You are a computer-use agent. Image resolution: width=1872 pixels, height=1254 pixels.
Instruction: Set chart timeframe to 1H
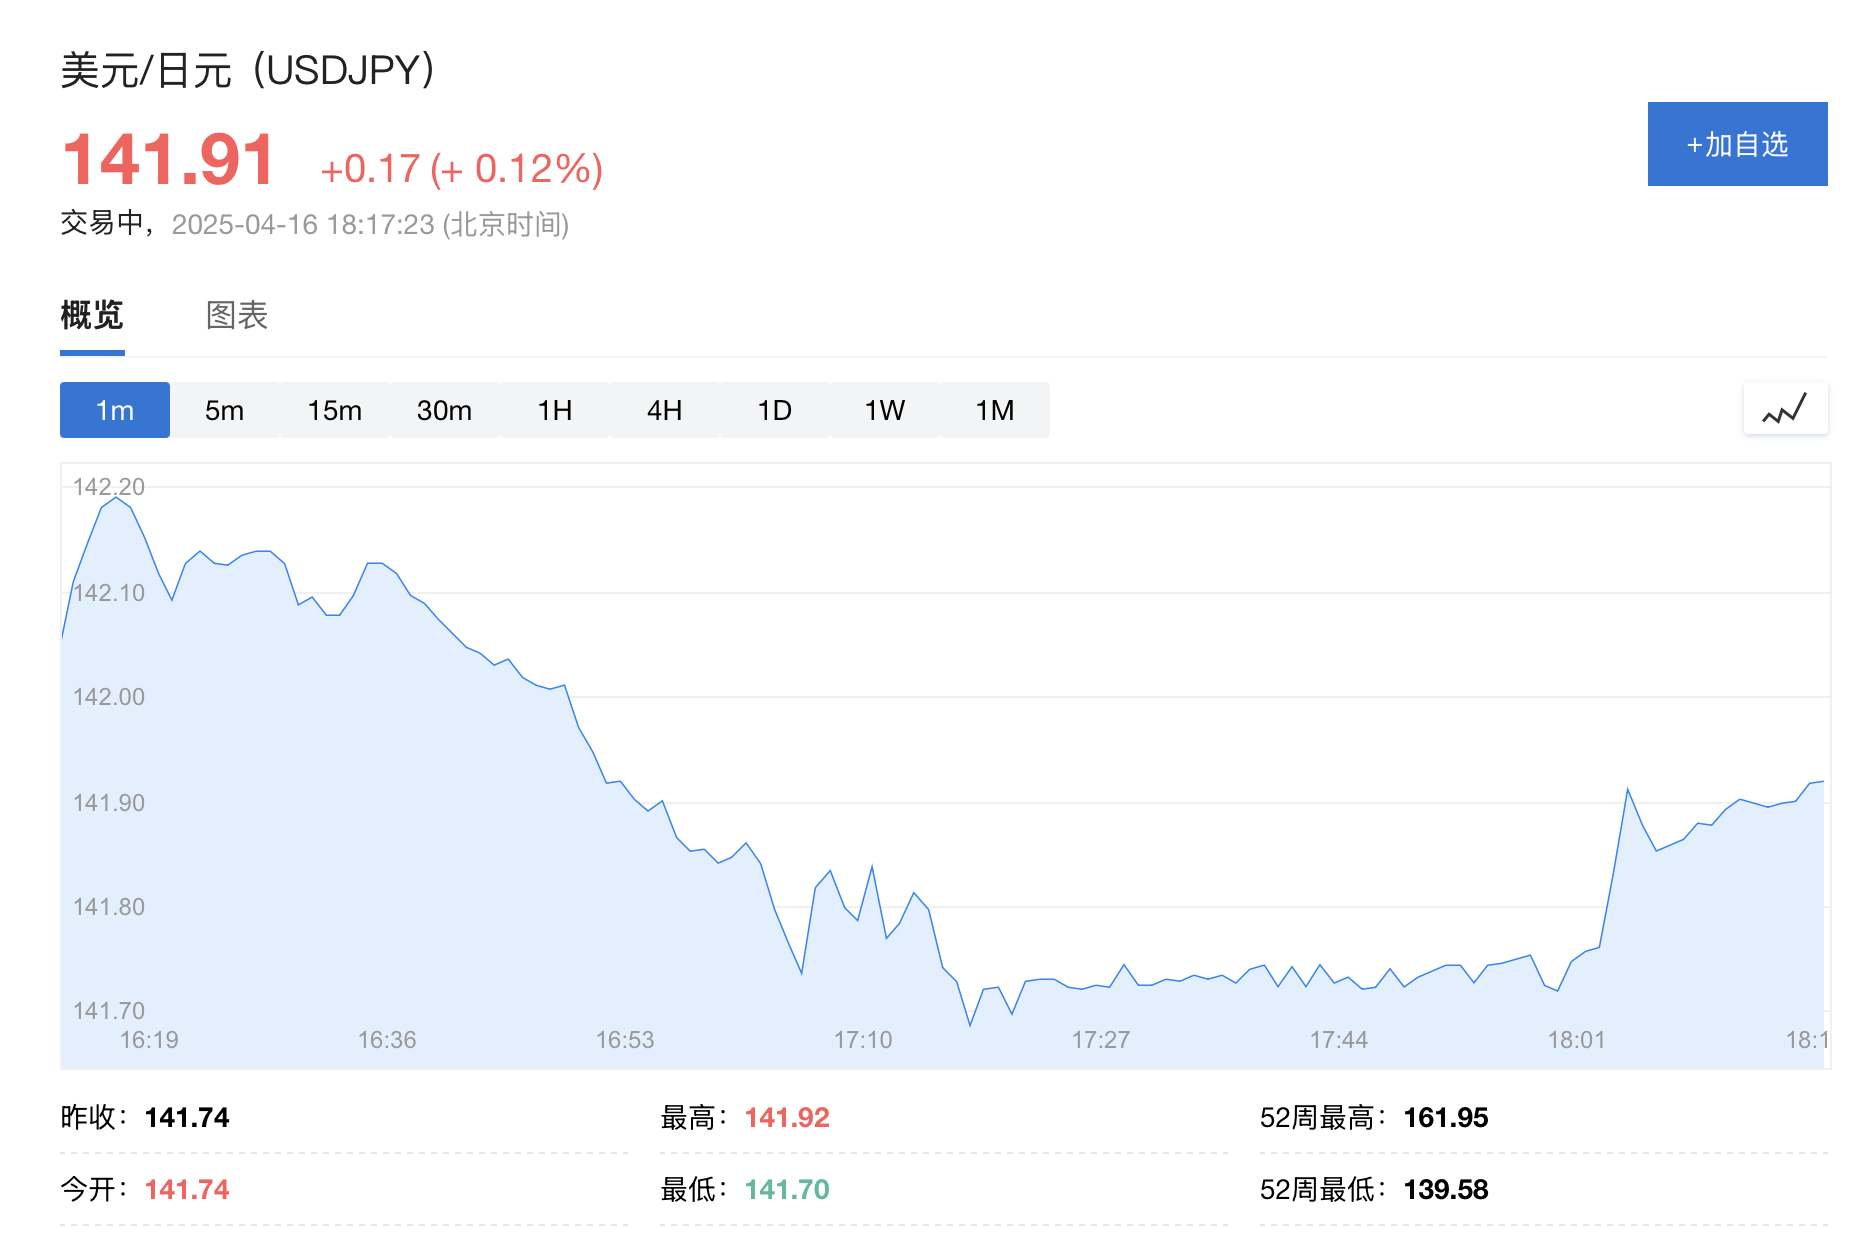click(x=555, y=410)
